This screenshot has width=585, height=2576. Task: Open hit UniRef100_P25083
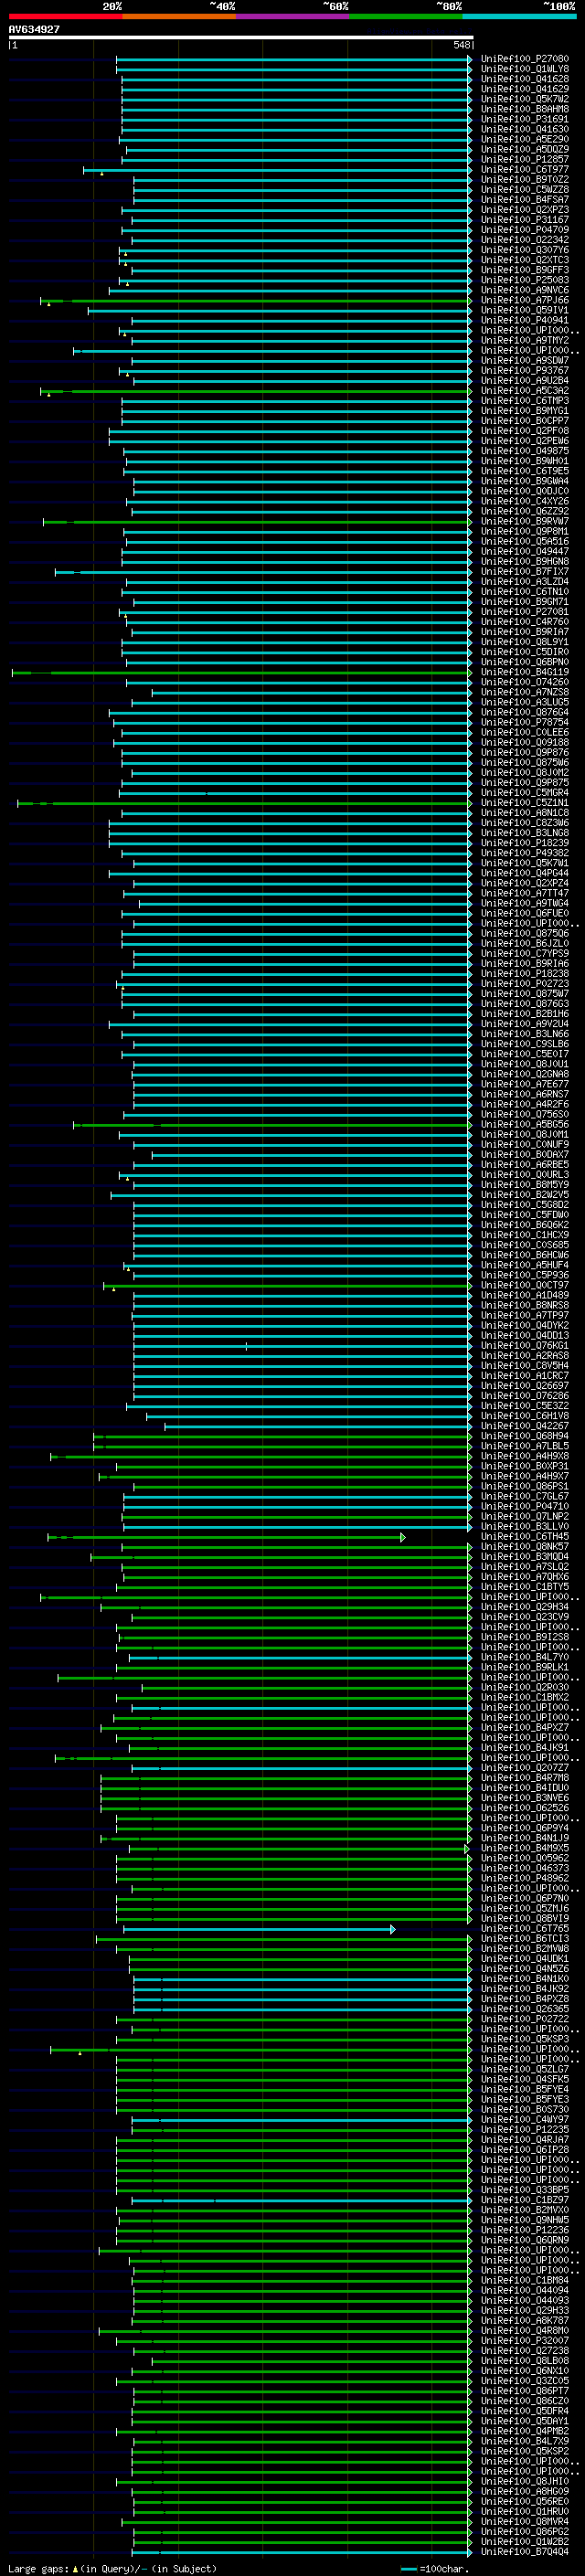[525, 280]
